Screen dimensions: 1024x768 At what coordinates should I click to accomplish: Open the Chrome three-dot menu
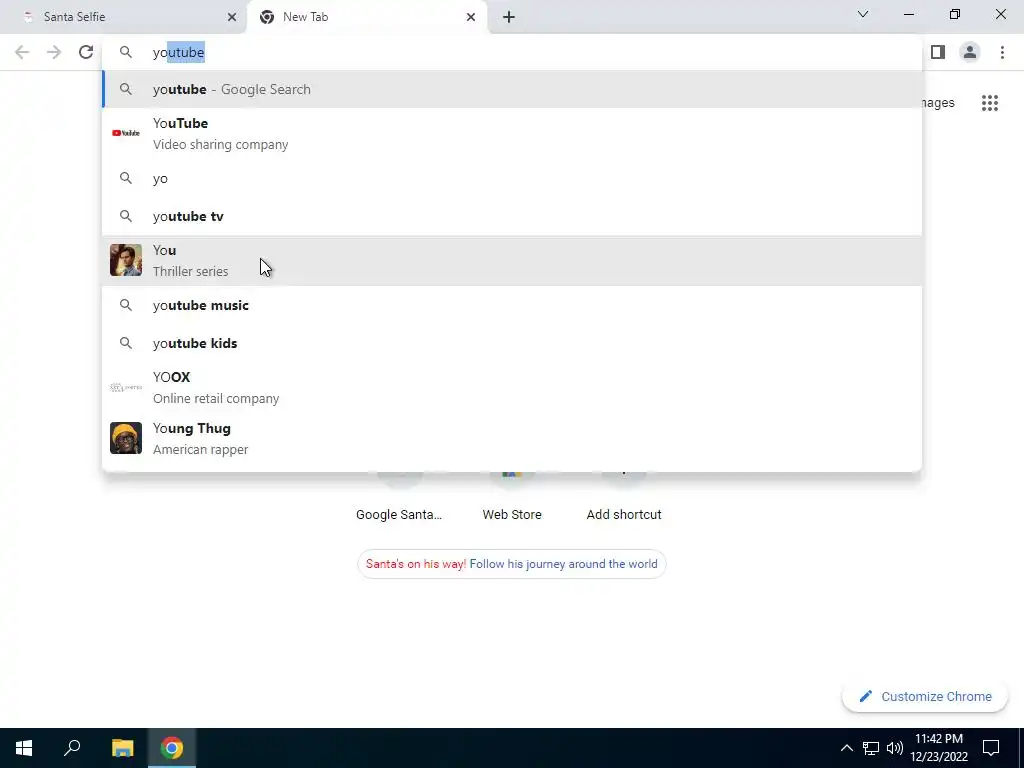(1002, 52)
